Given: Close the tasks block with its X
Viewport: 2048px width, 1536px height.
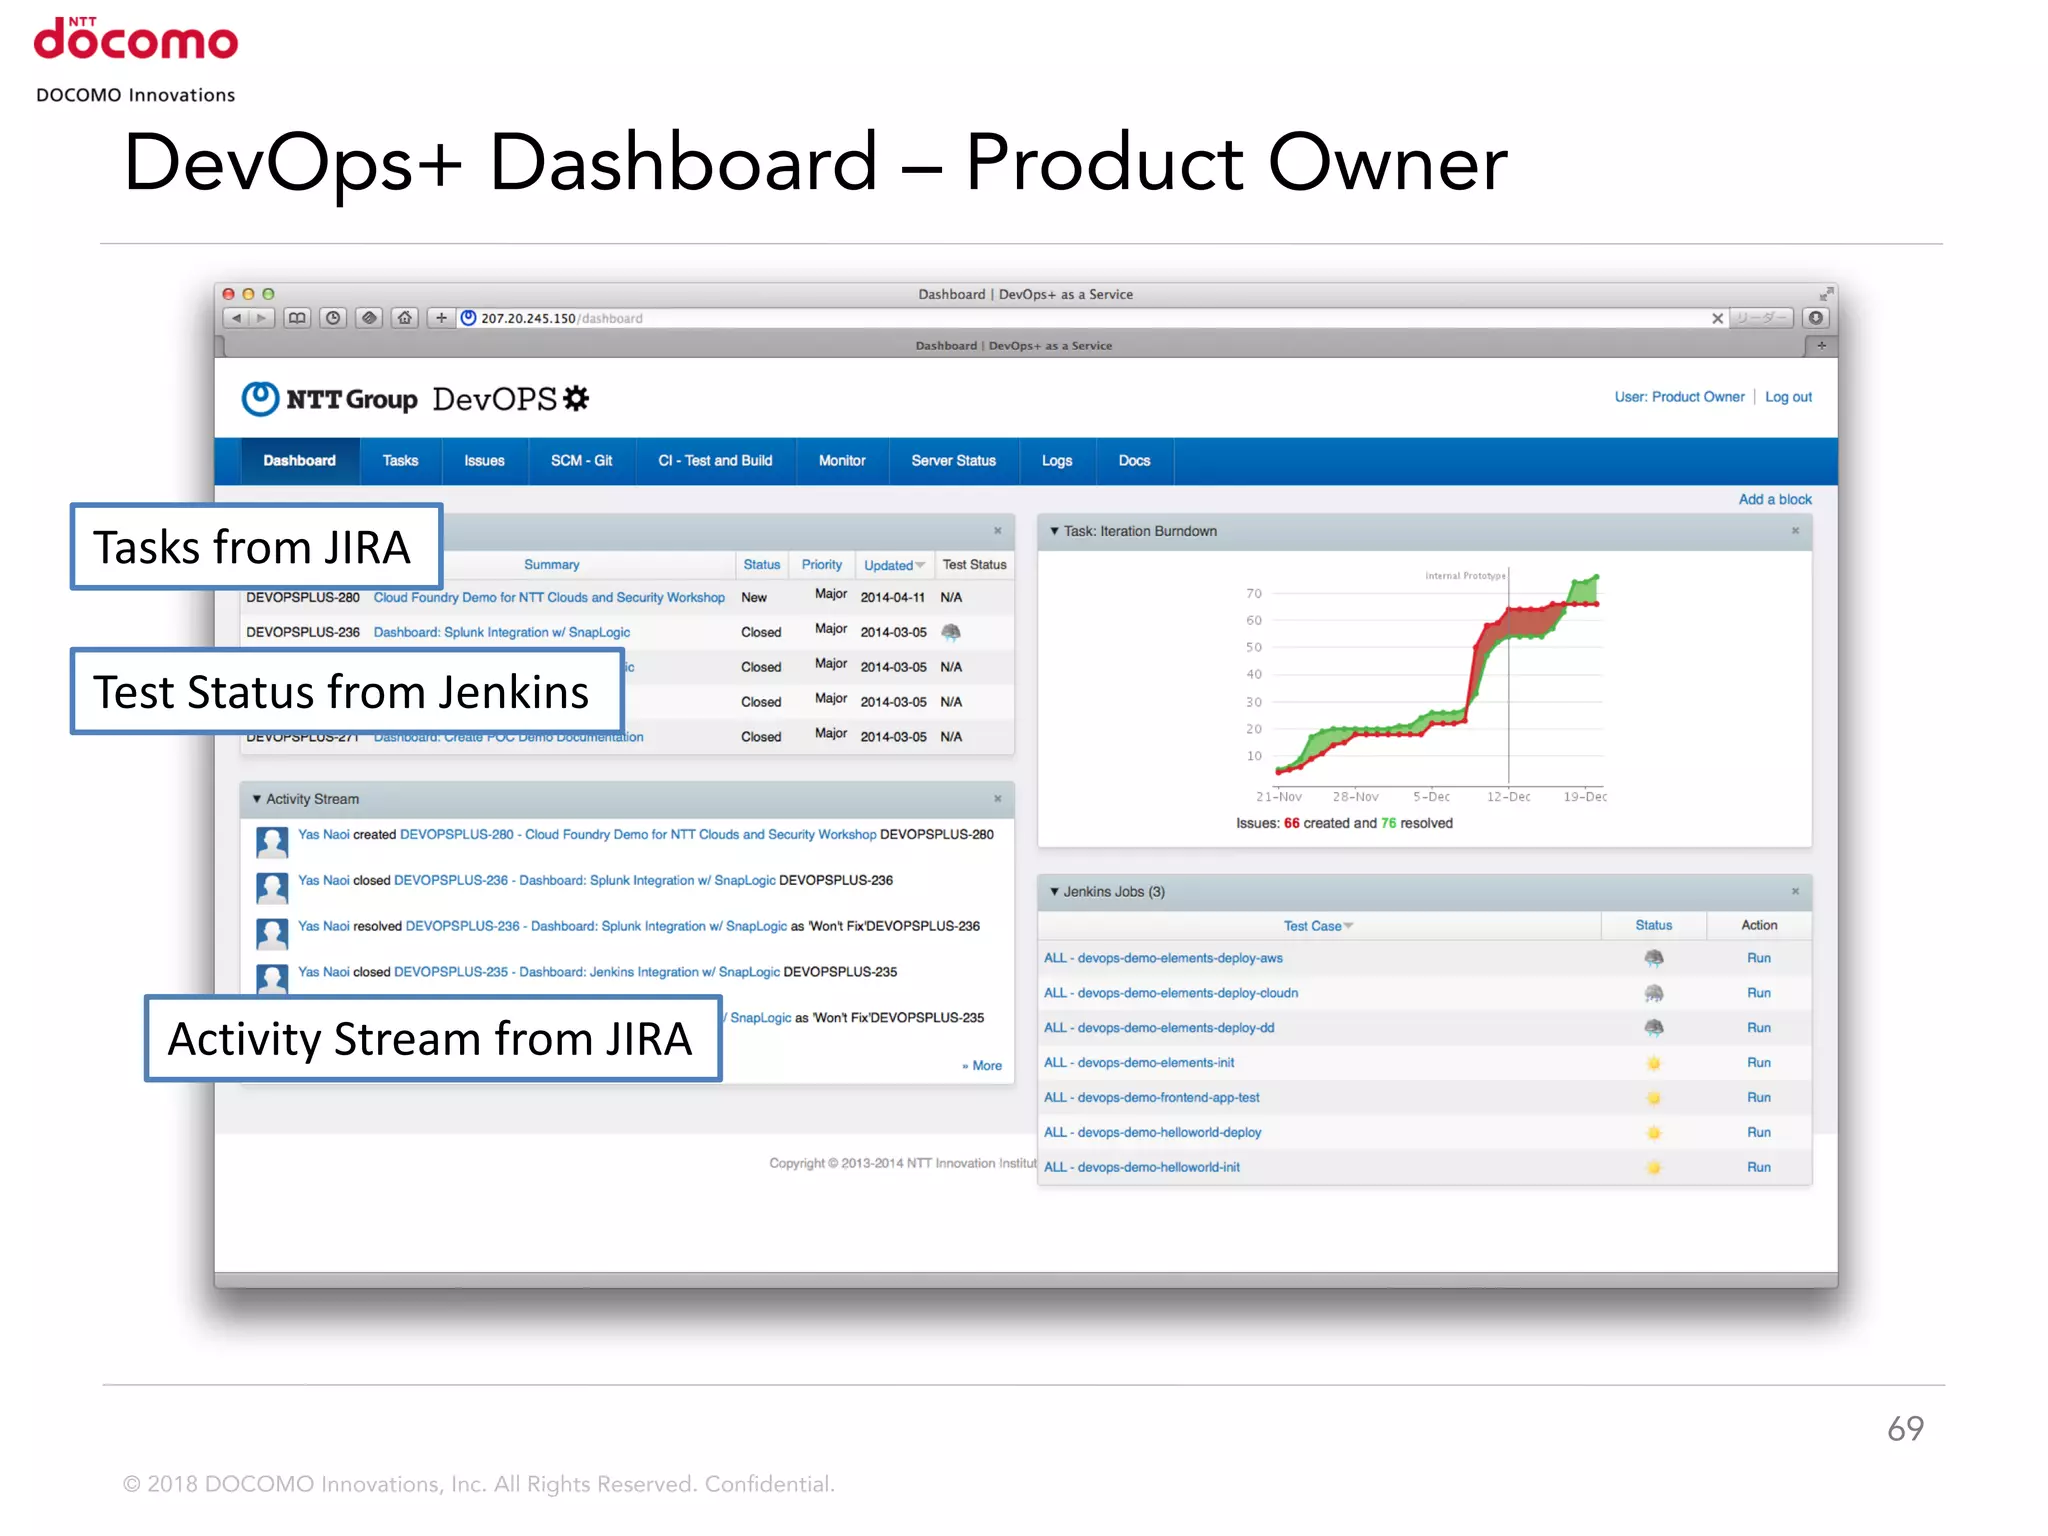Looking at the screenshot, I should [997, 531].
